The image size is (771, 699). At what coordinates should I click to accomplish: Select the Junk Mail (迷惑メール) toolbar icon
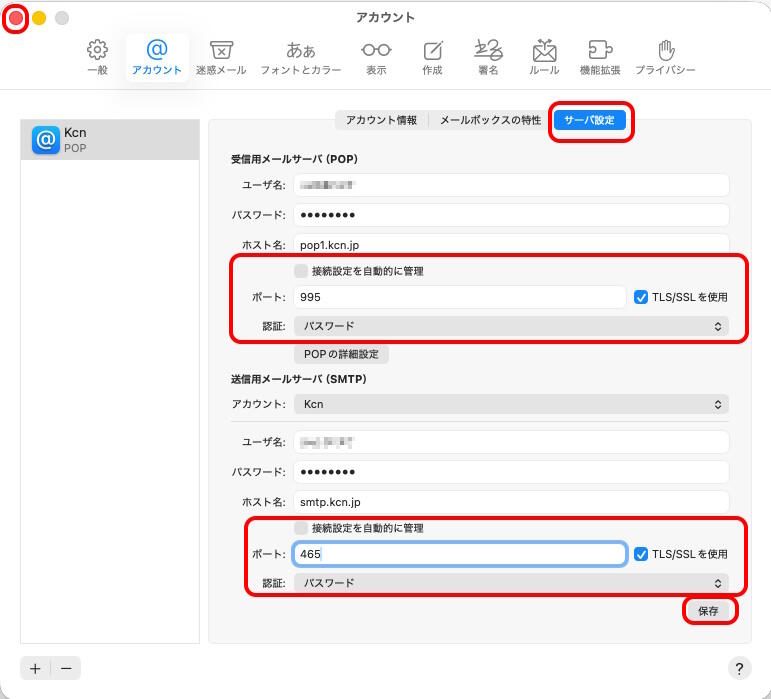[221, 58]
